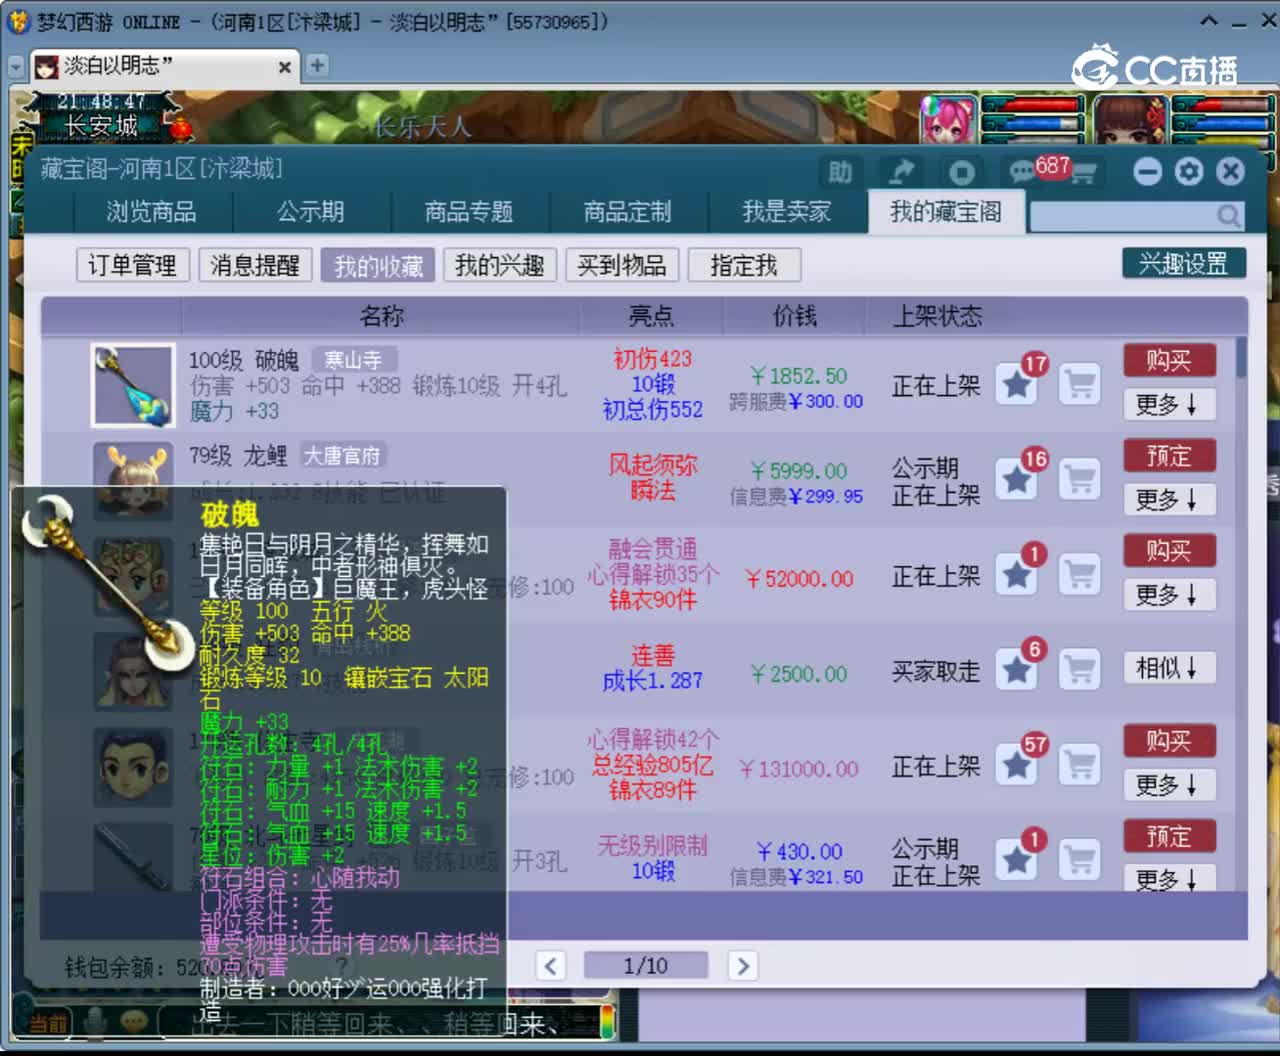
Task: Open the 龙鲤 pet thumbnail
Action: coord(133,481)
